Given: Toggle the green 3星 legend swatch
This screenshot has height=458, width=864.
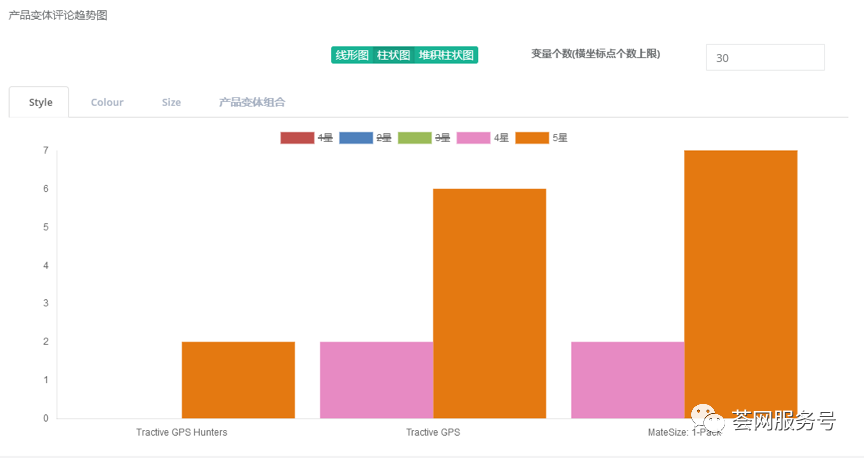Looking at the screenshot, I should [414, 138].
